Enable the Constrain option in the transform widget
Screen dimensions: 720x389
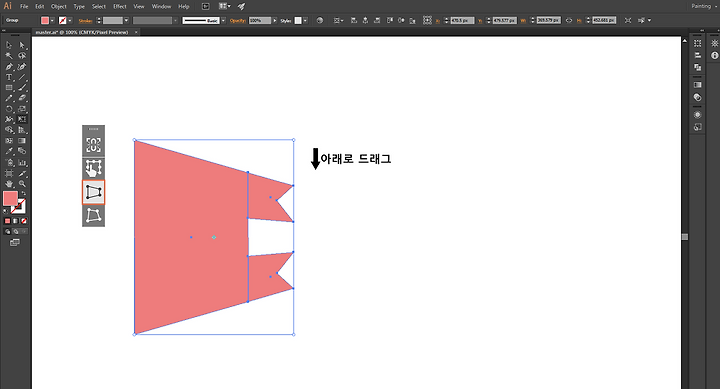94,145
